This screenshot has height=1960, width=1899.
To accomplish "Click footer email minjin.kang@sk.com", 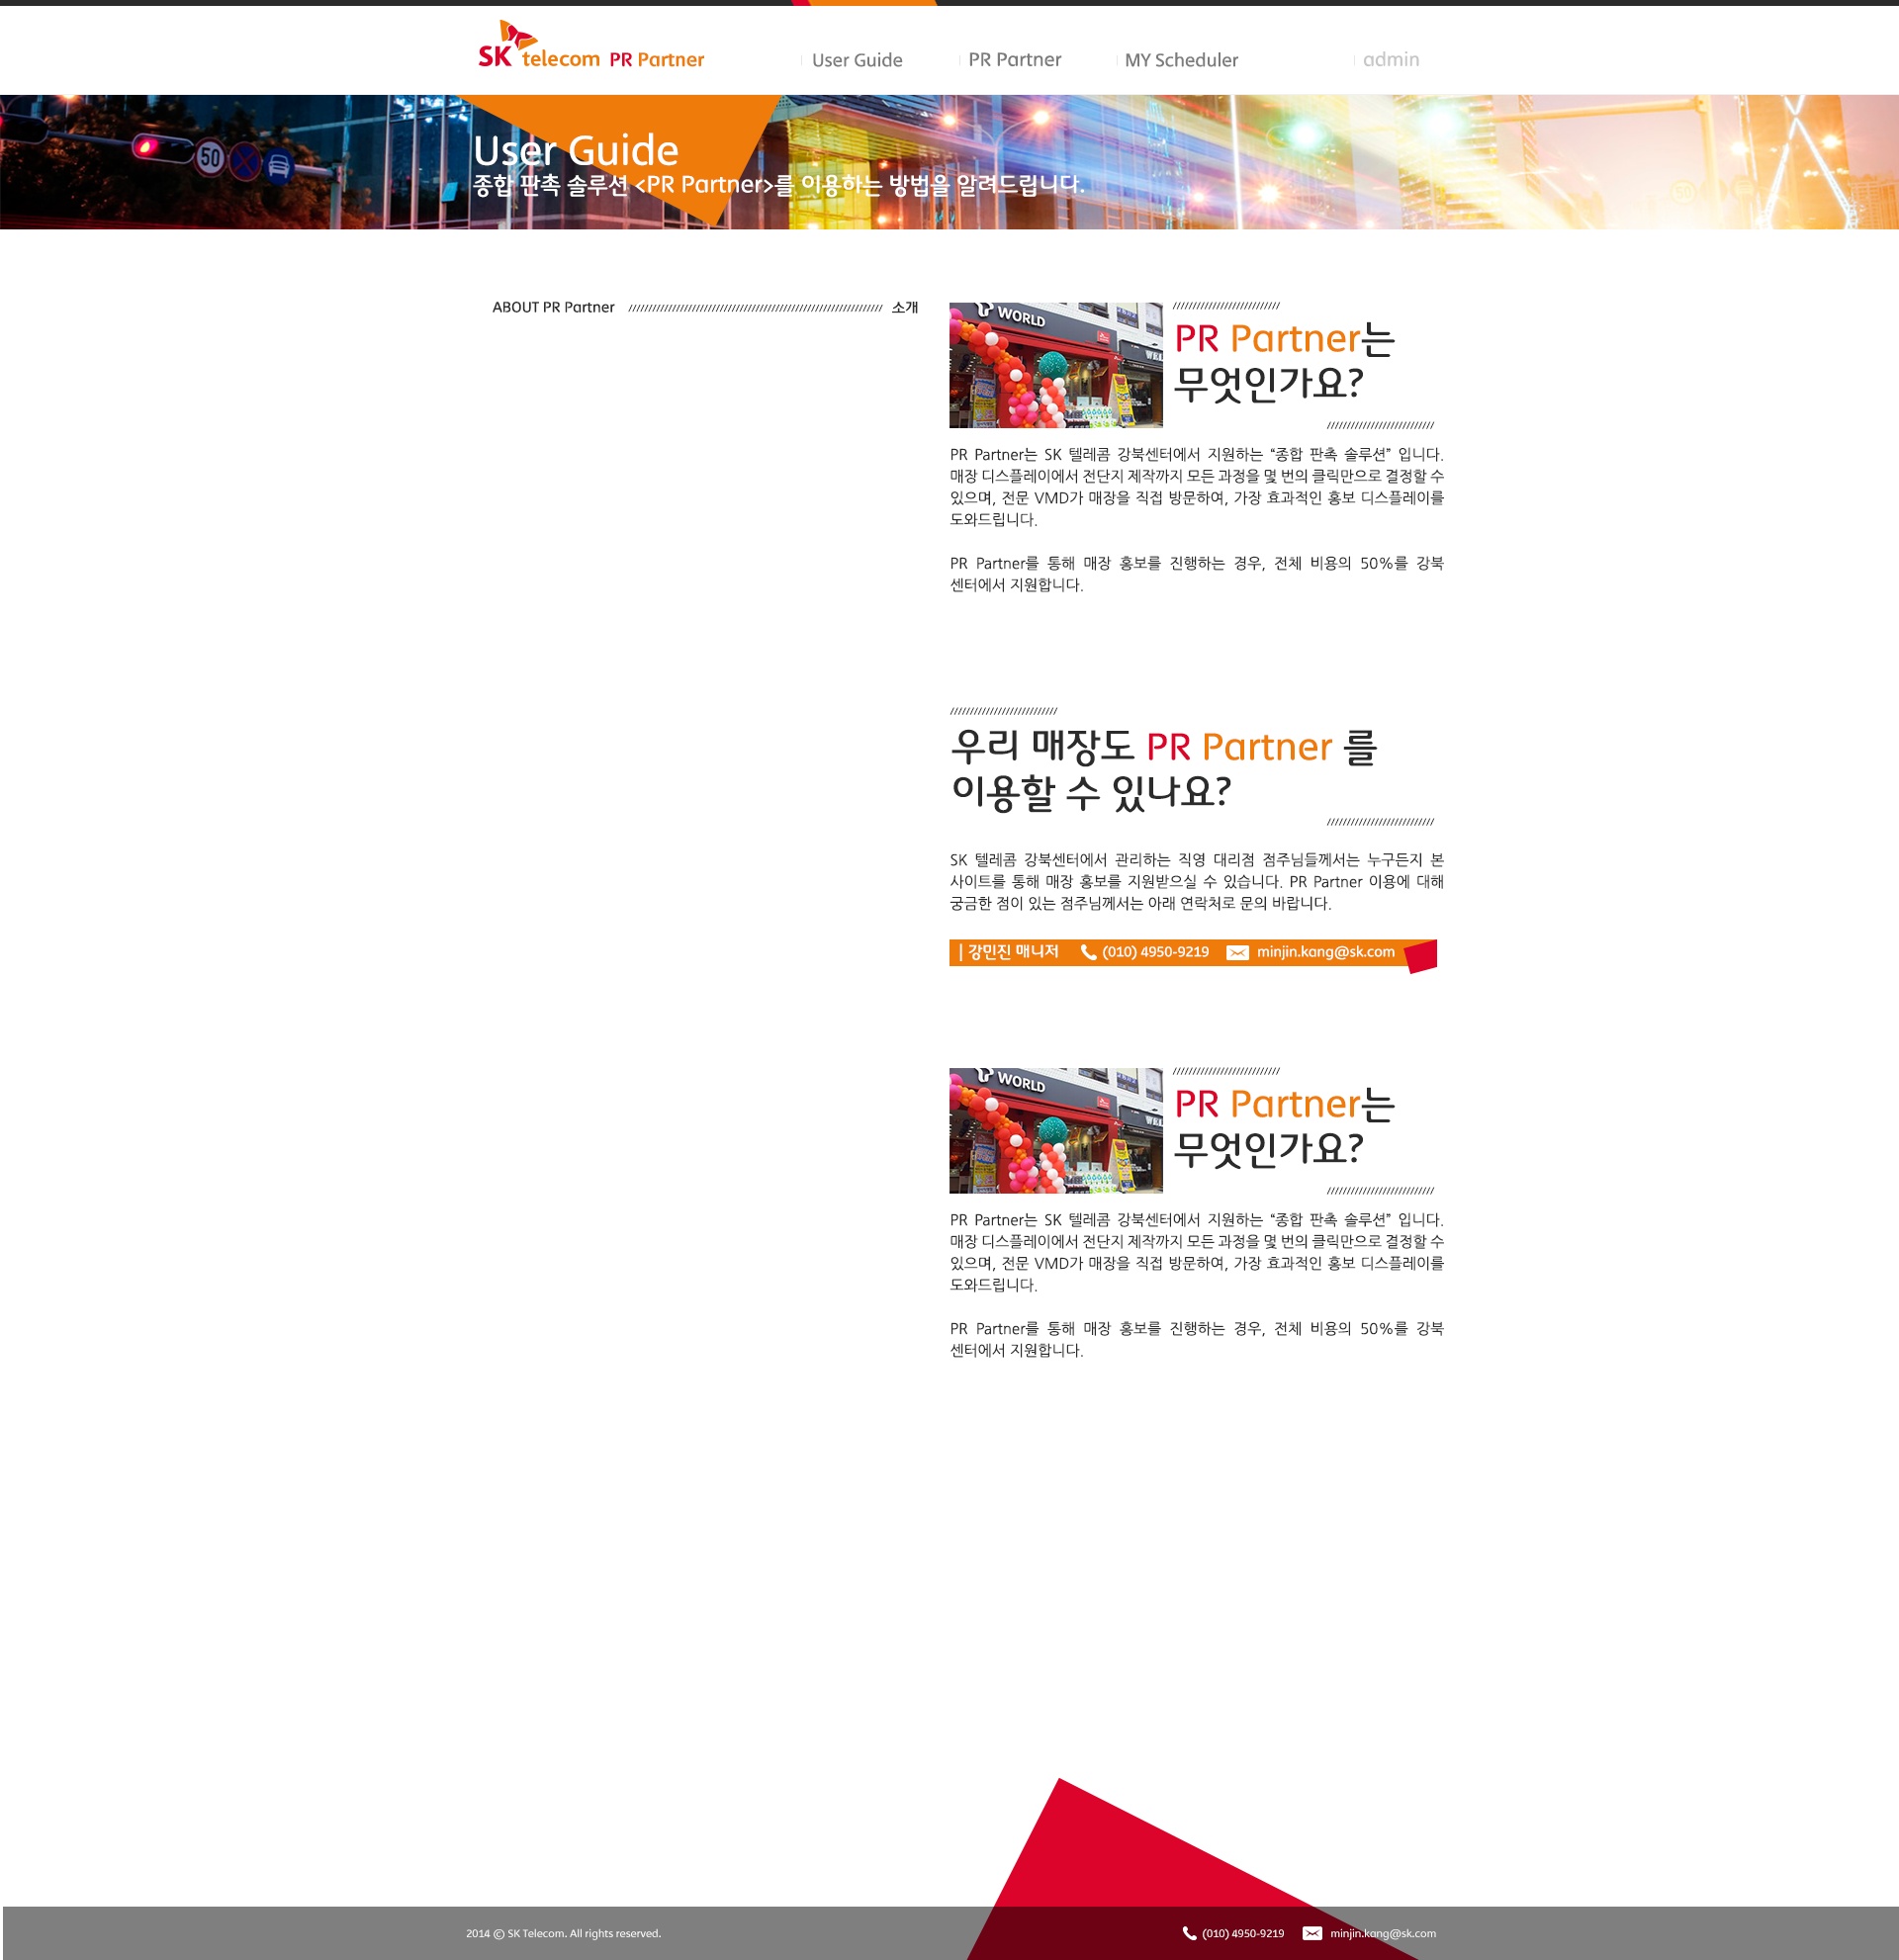I will 1382,1933.
